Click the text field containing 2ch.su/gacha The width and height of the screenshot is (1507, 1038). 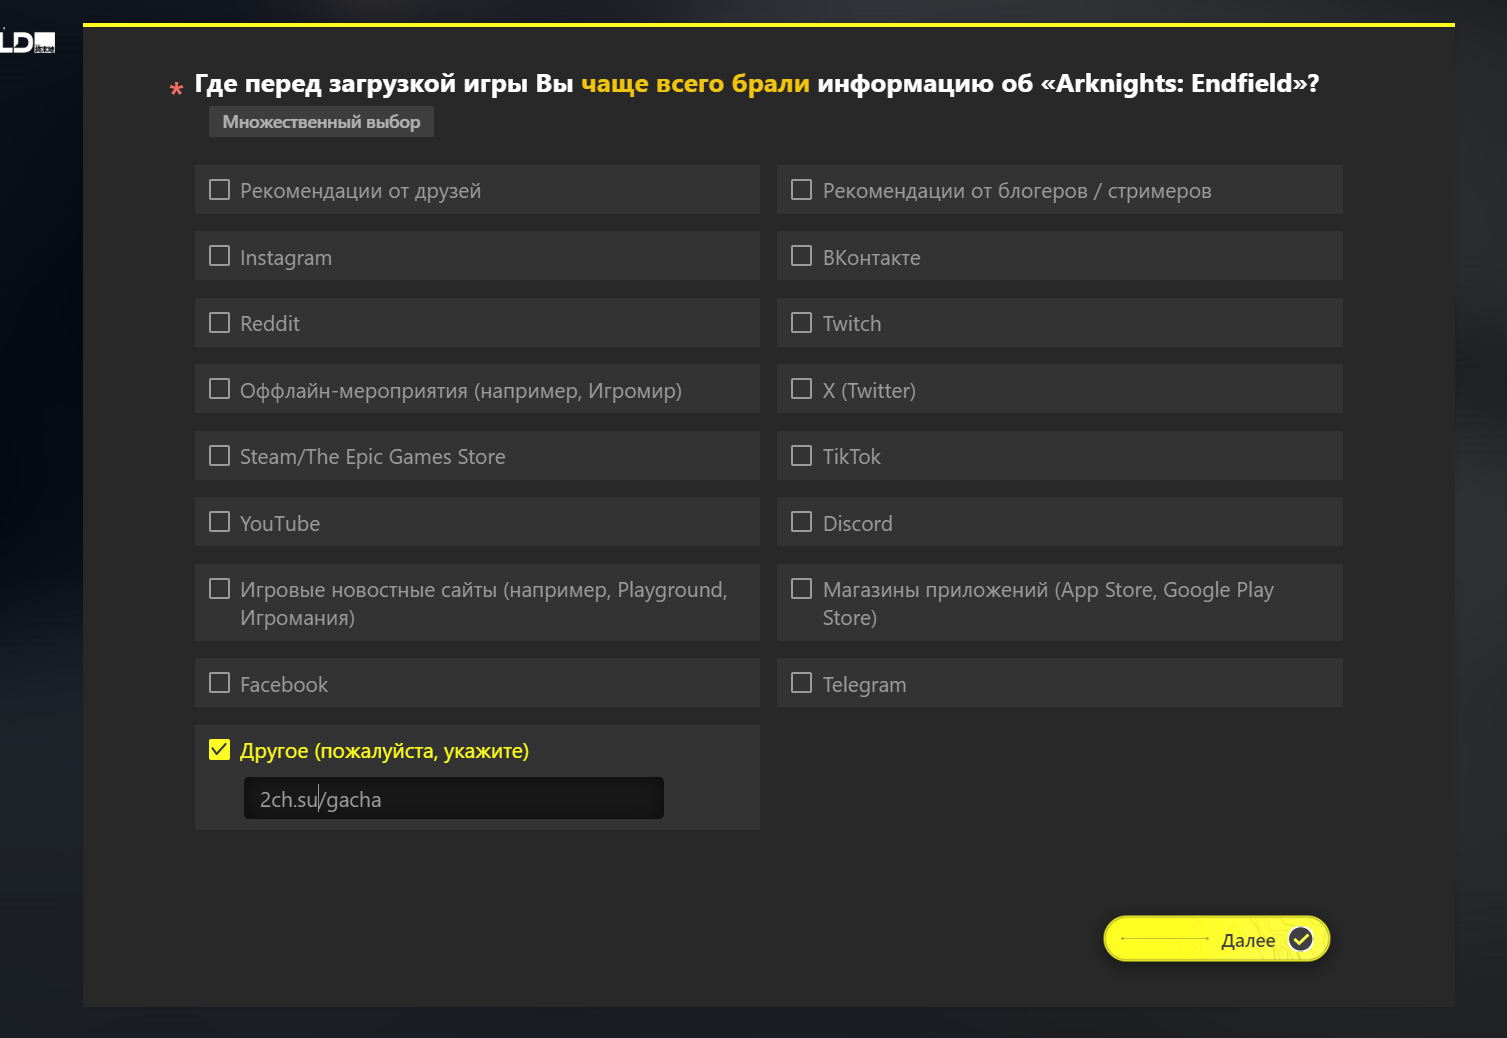click(x=453, y=799)
